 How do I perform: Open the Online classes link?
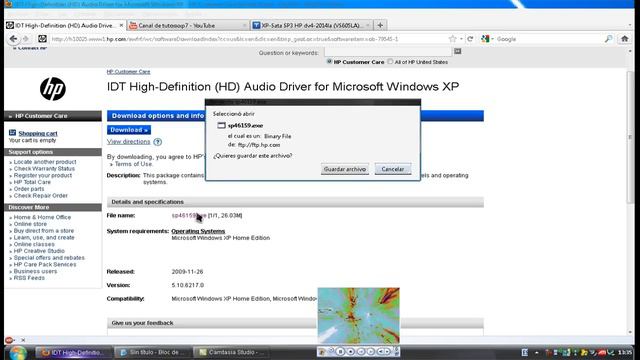click(x=34, y=244)
